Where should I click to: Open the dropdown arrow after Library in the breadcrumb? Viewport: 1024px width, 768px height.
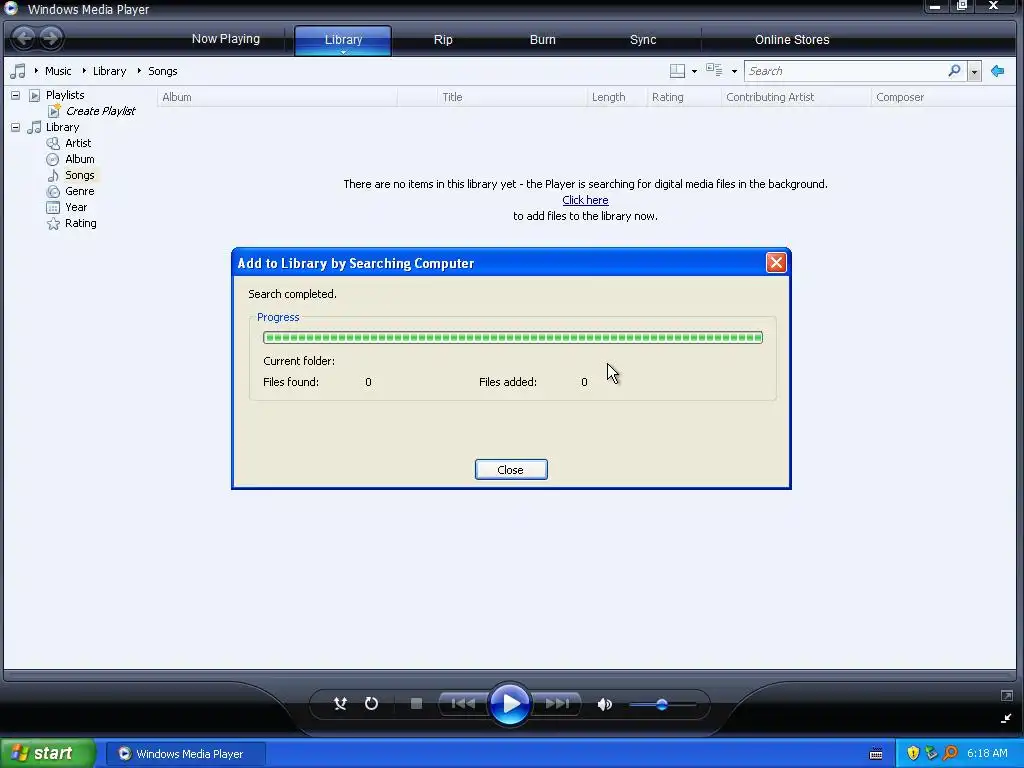pyautogui.click(x=139, y=71)
